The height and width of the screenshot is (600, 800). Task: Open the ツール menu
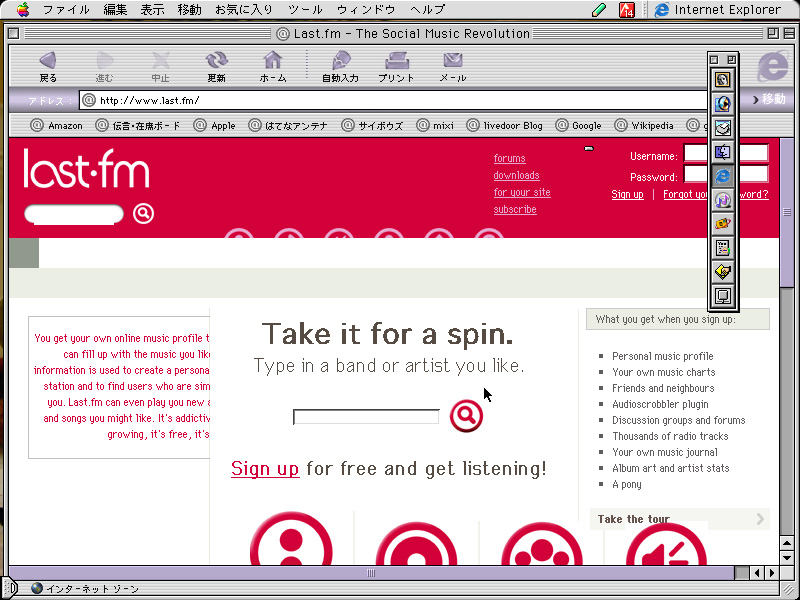click(x=305, y=10)
